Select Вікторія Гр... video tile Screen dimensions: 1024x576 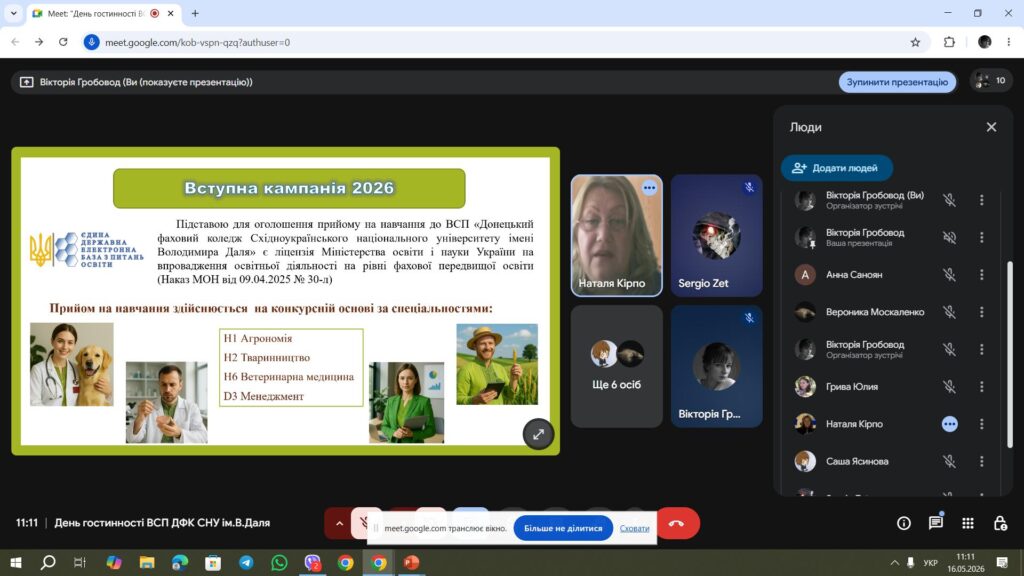coord(716,366)
